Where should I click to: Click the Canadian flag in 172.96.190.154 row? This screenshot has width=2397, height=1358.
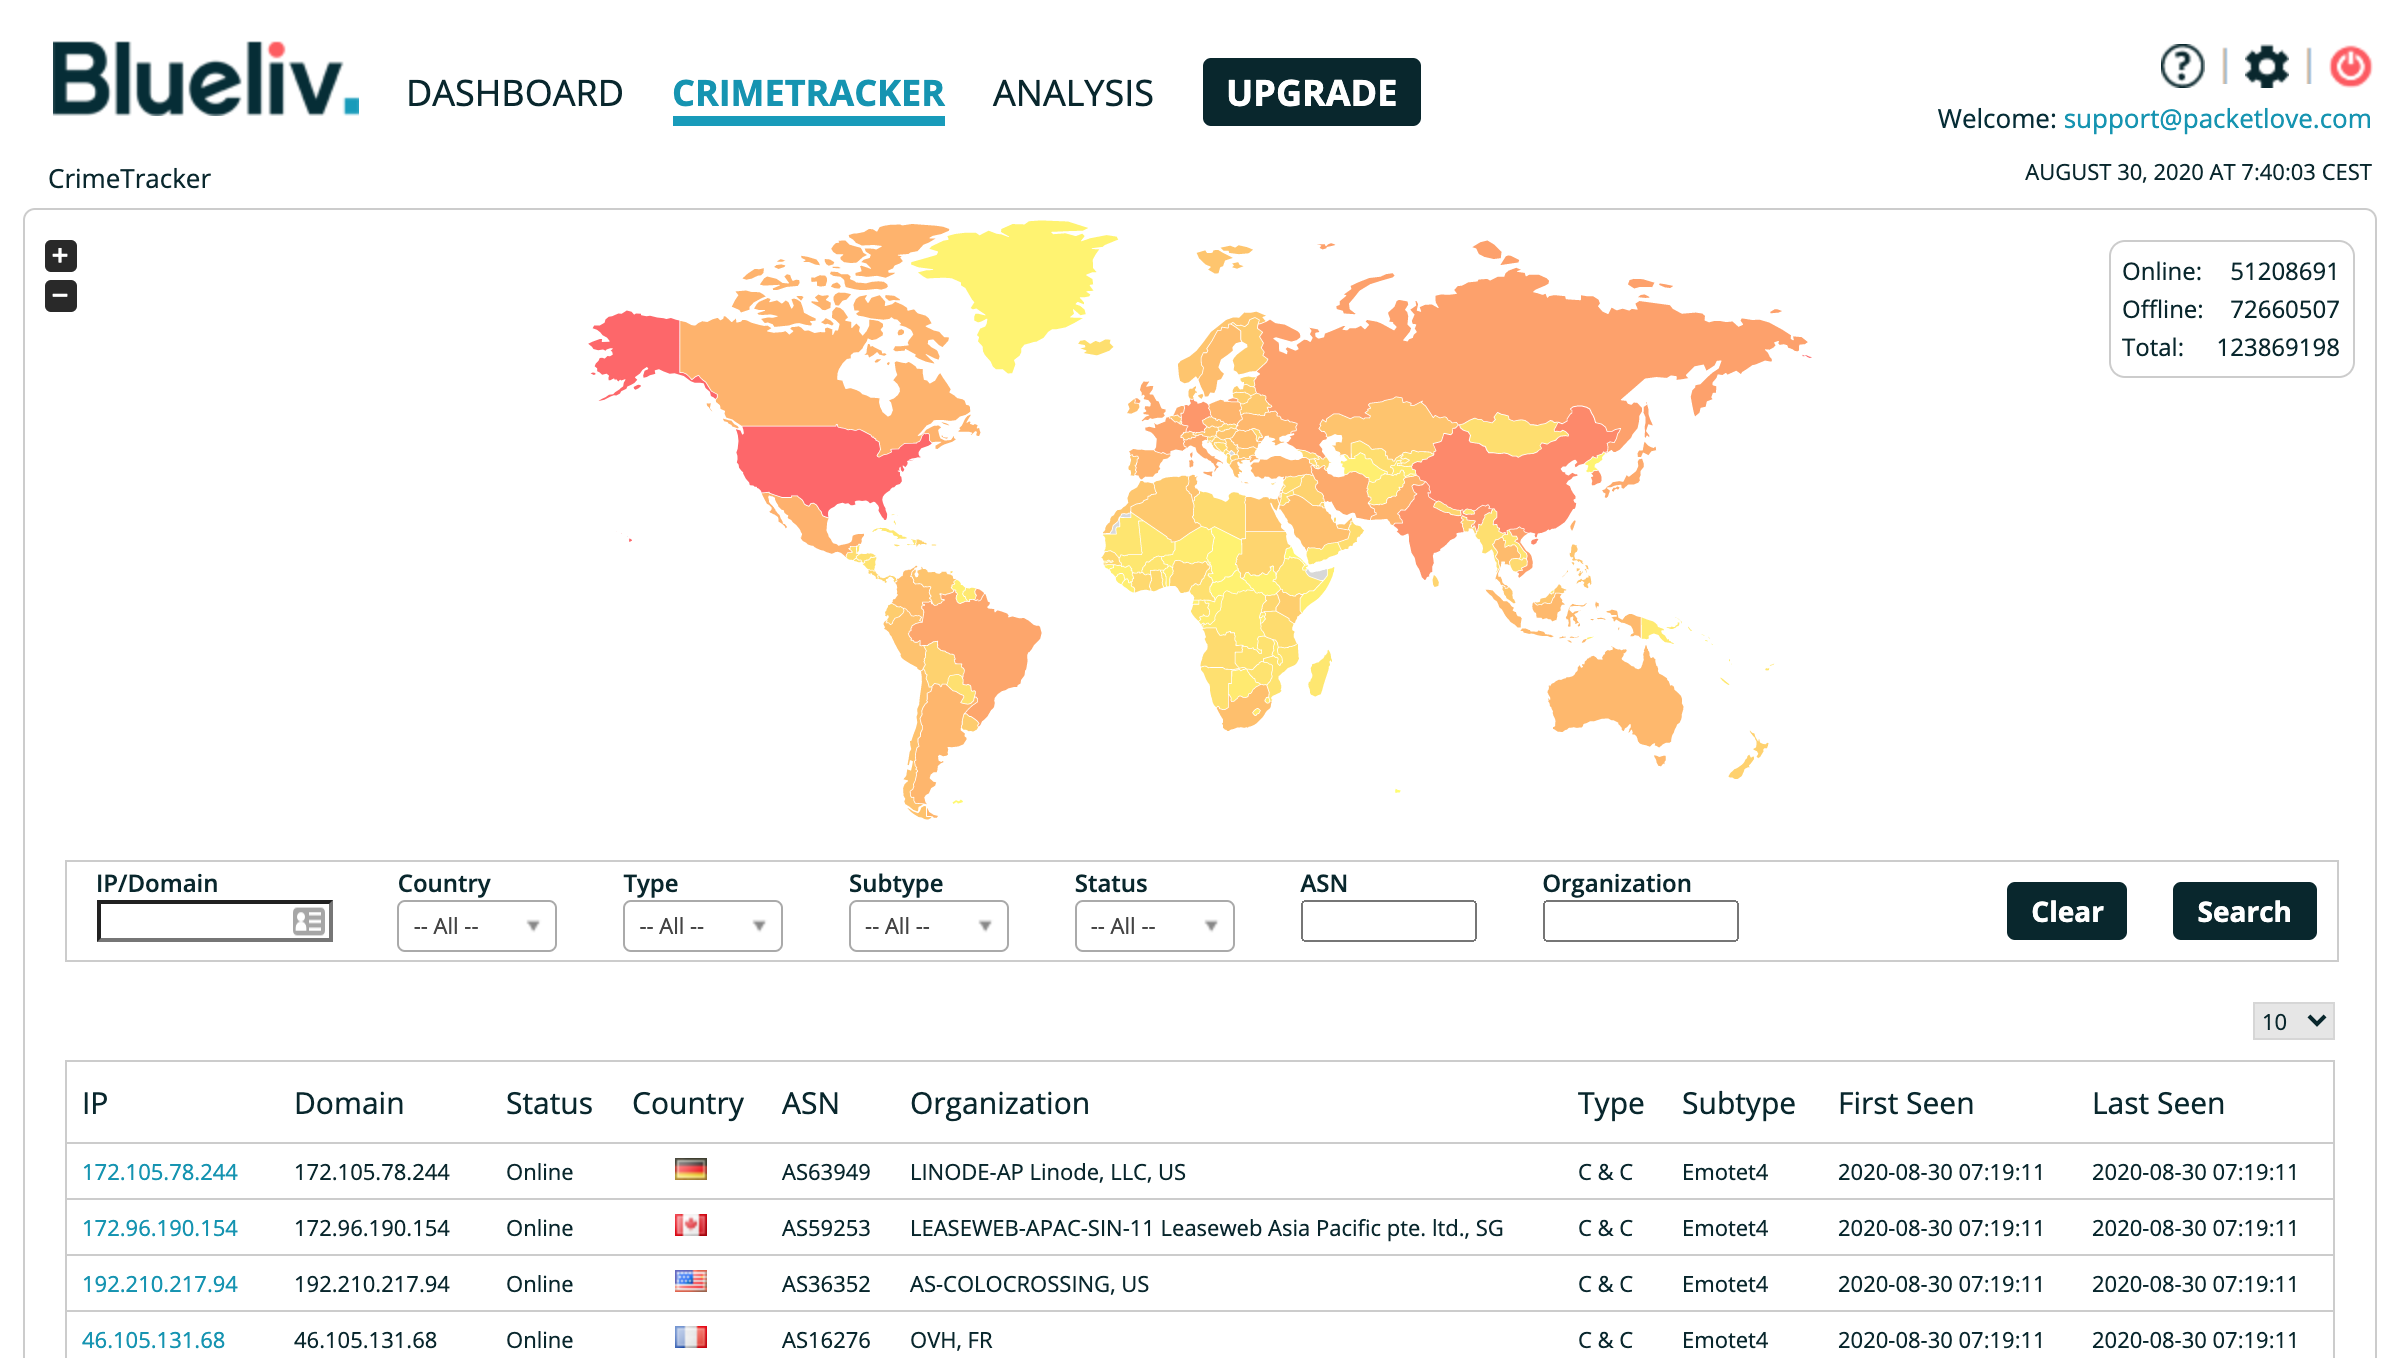690,1225
